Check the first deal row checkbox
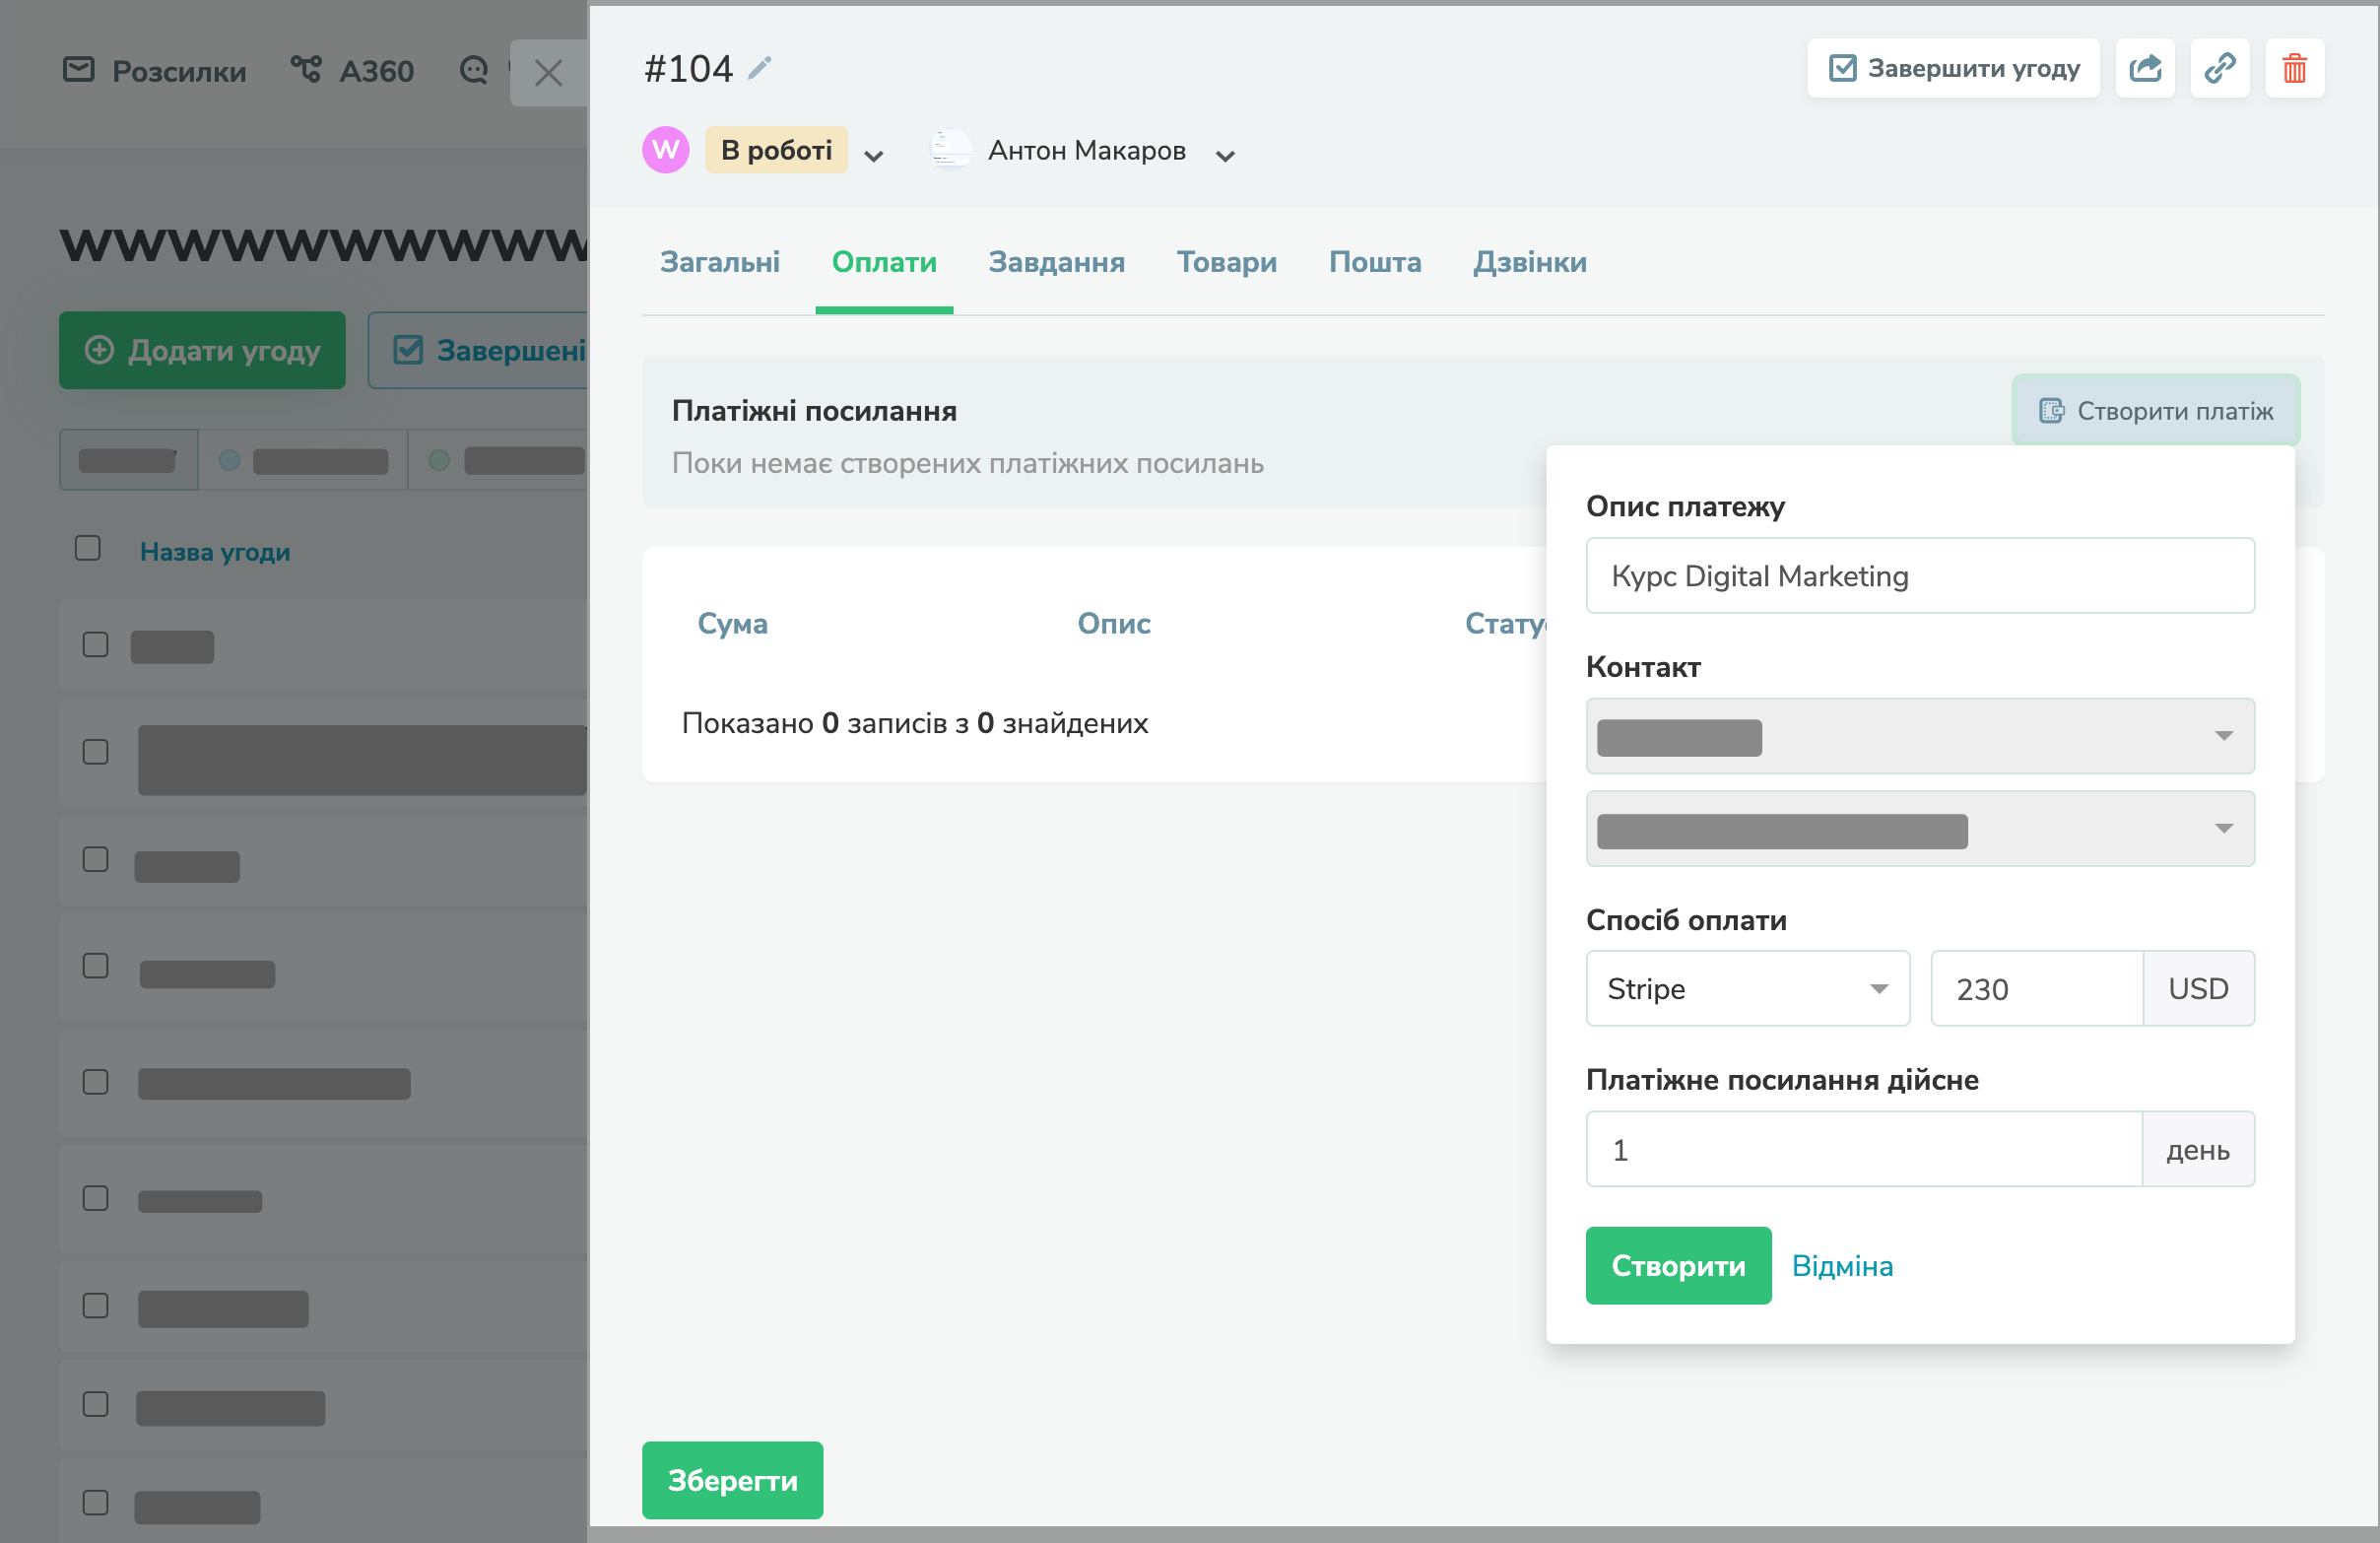Image resolution: width=2380 pixels, height=1543 pixels. tap(95, 644)
